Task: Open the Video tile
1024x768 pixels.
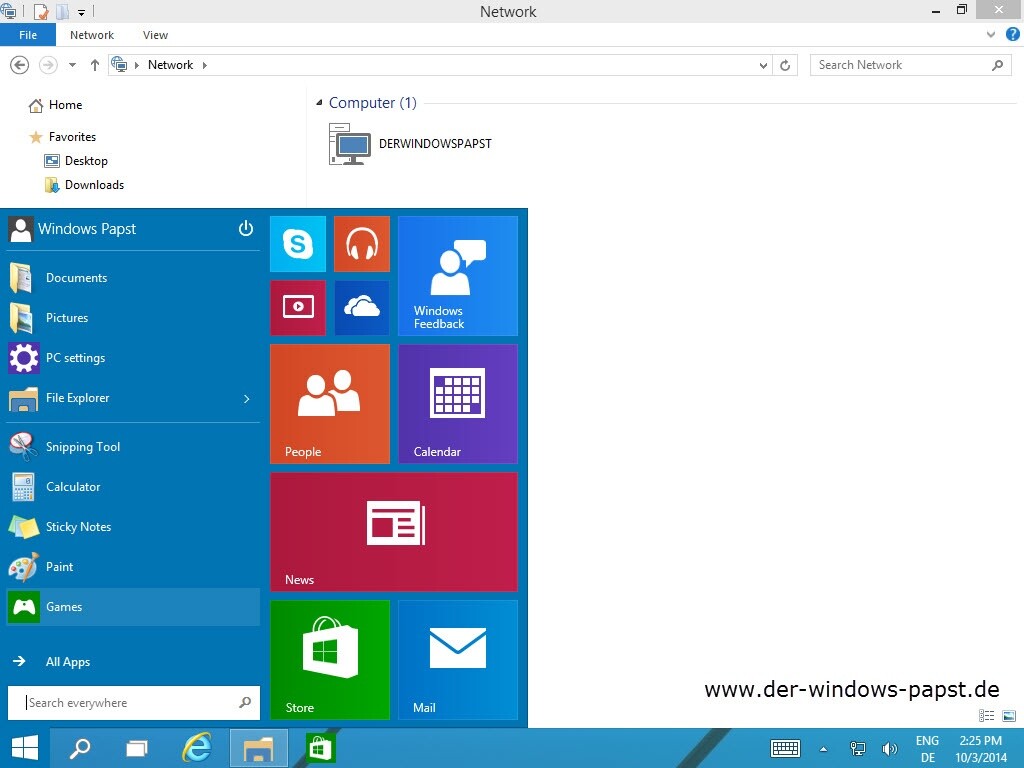Action: coord(298,308)
